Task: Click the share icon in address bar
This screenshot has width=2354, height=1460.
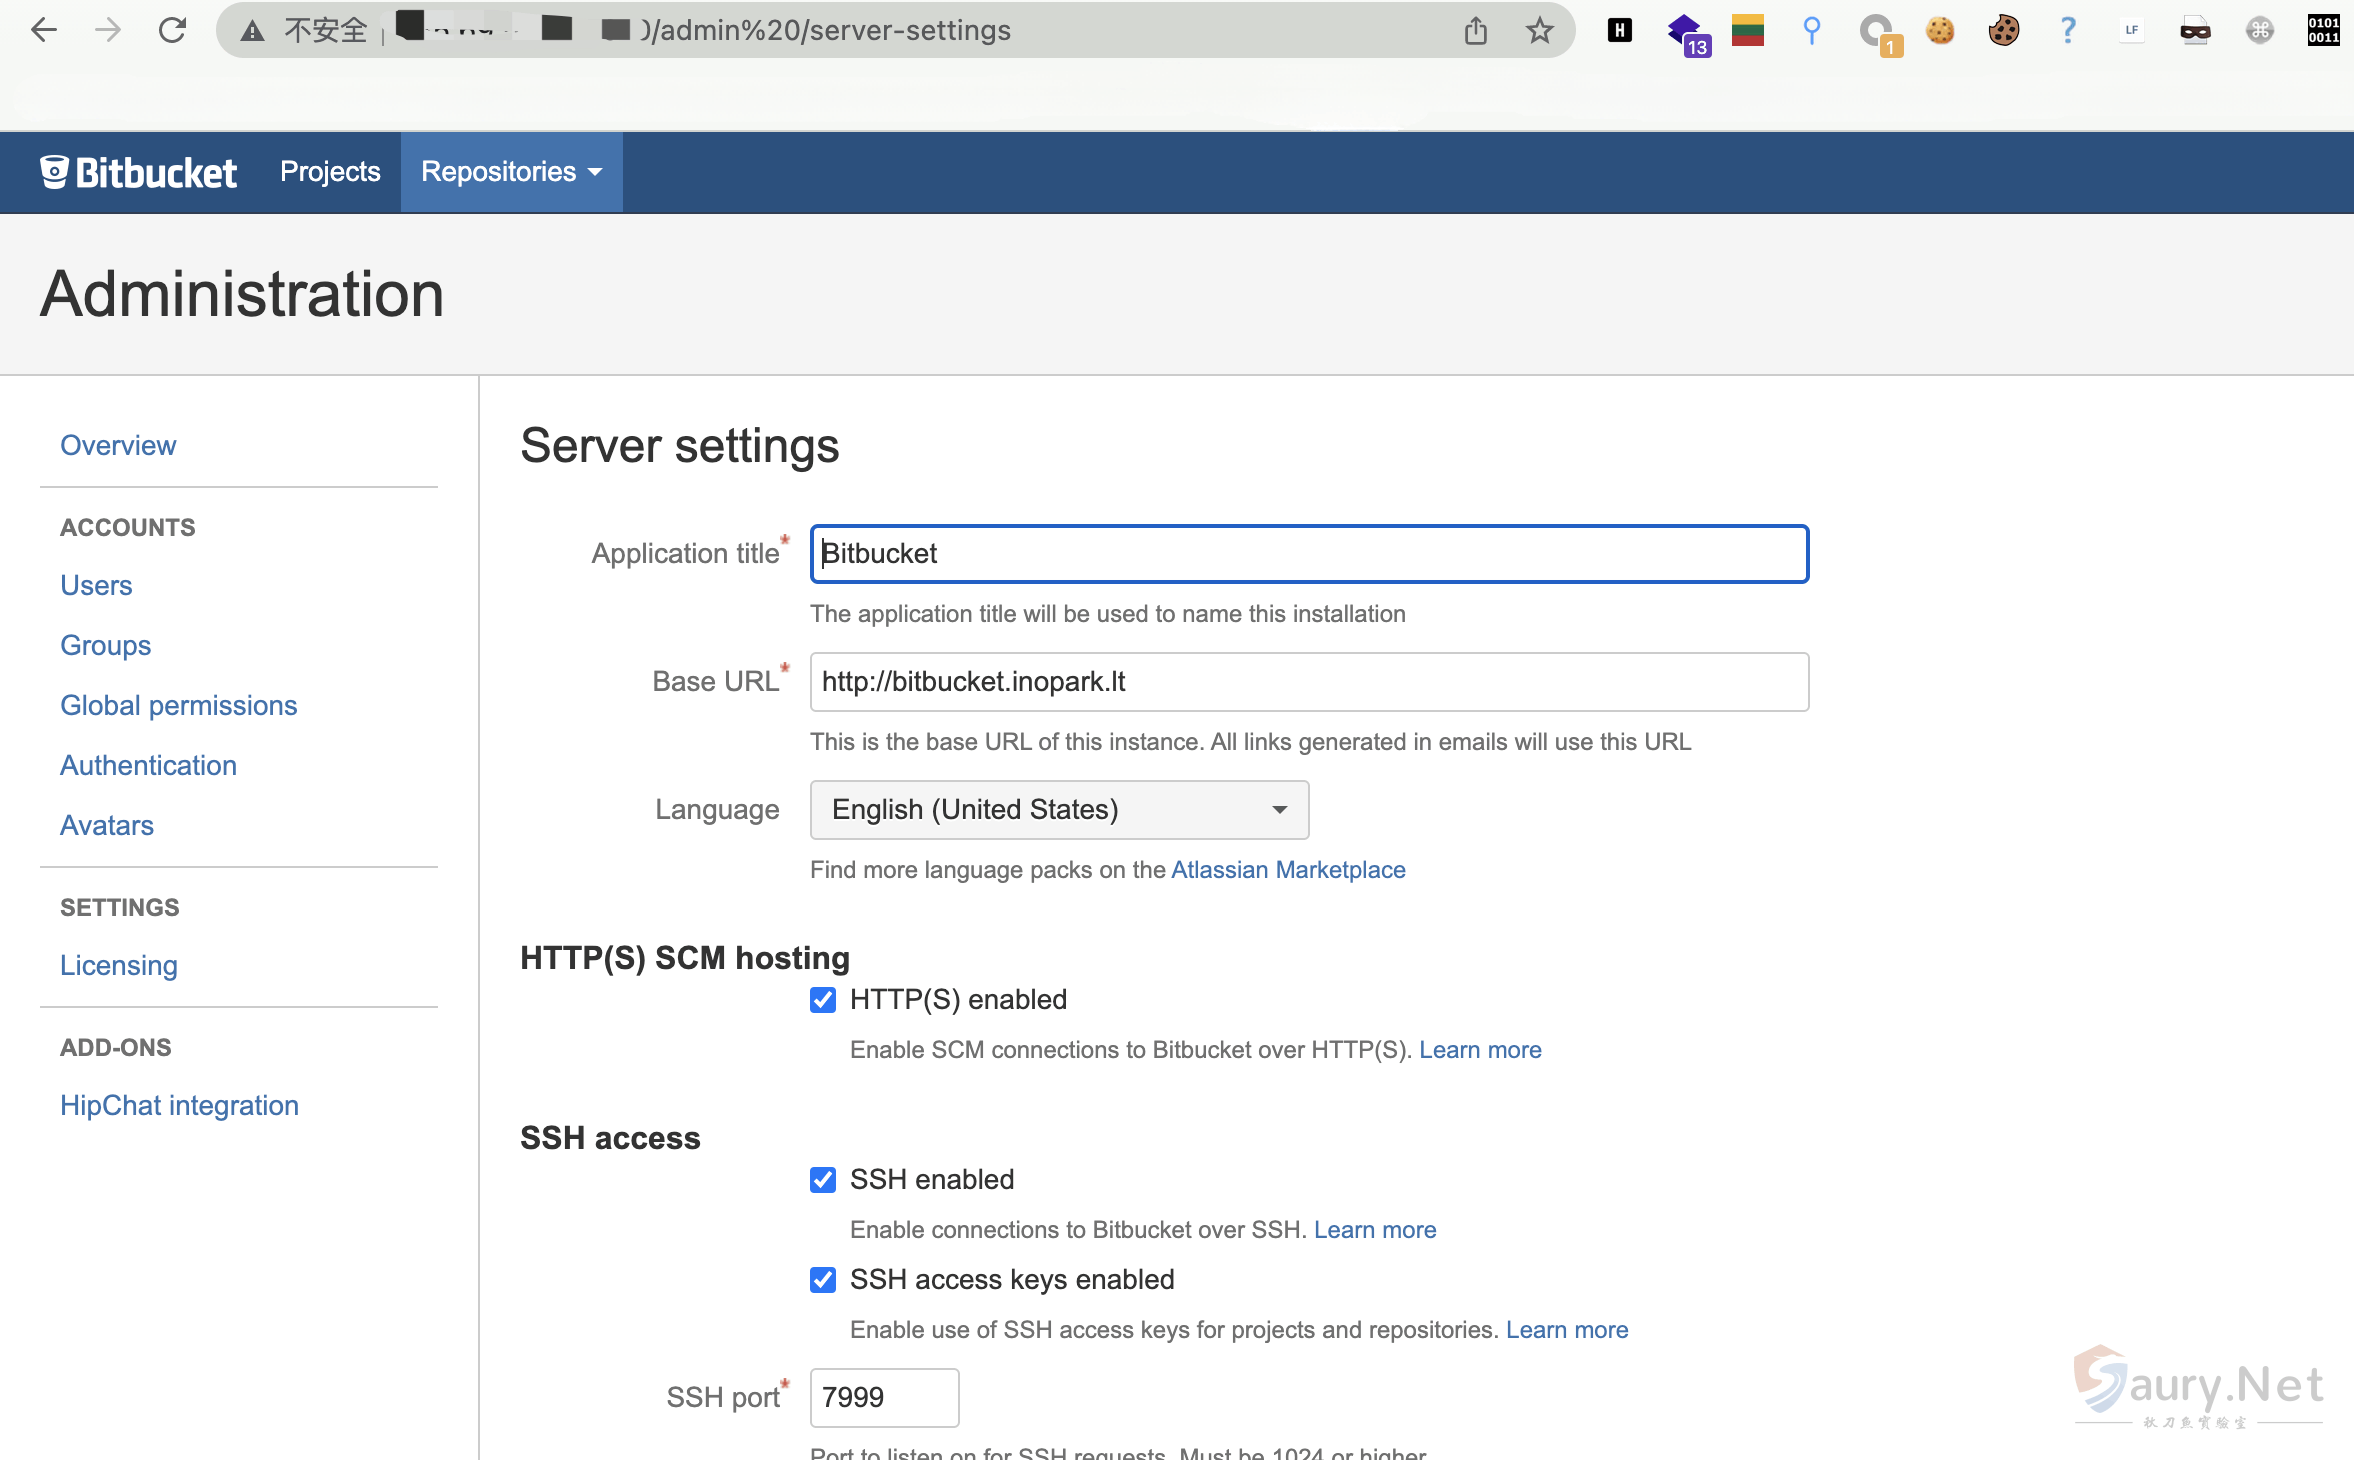Action: (1476, 30)
